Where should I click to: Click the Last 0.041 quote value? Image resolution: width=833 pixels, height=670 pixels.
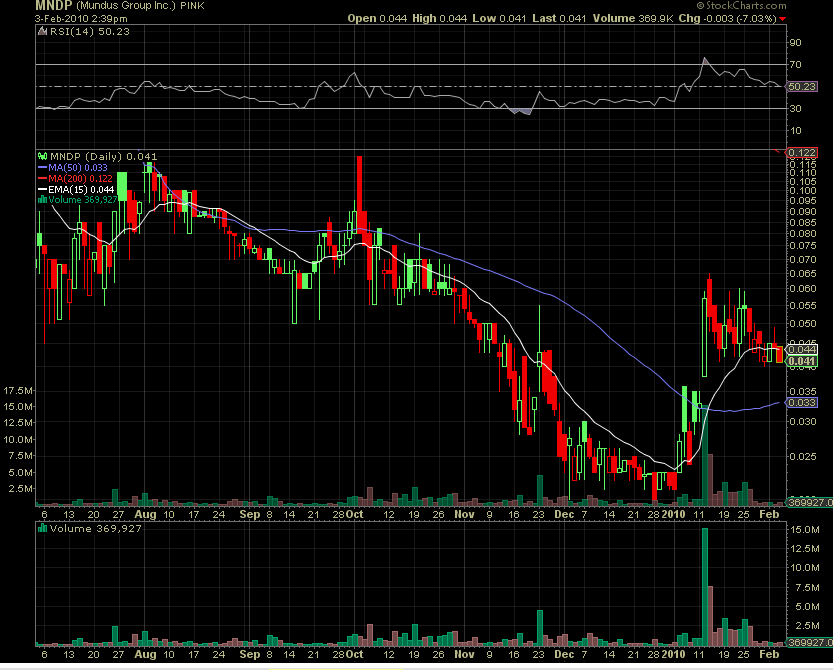[x=559, y=18]
